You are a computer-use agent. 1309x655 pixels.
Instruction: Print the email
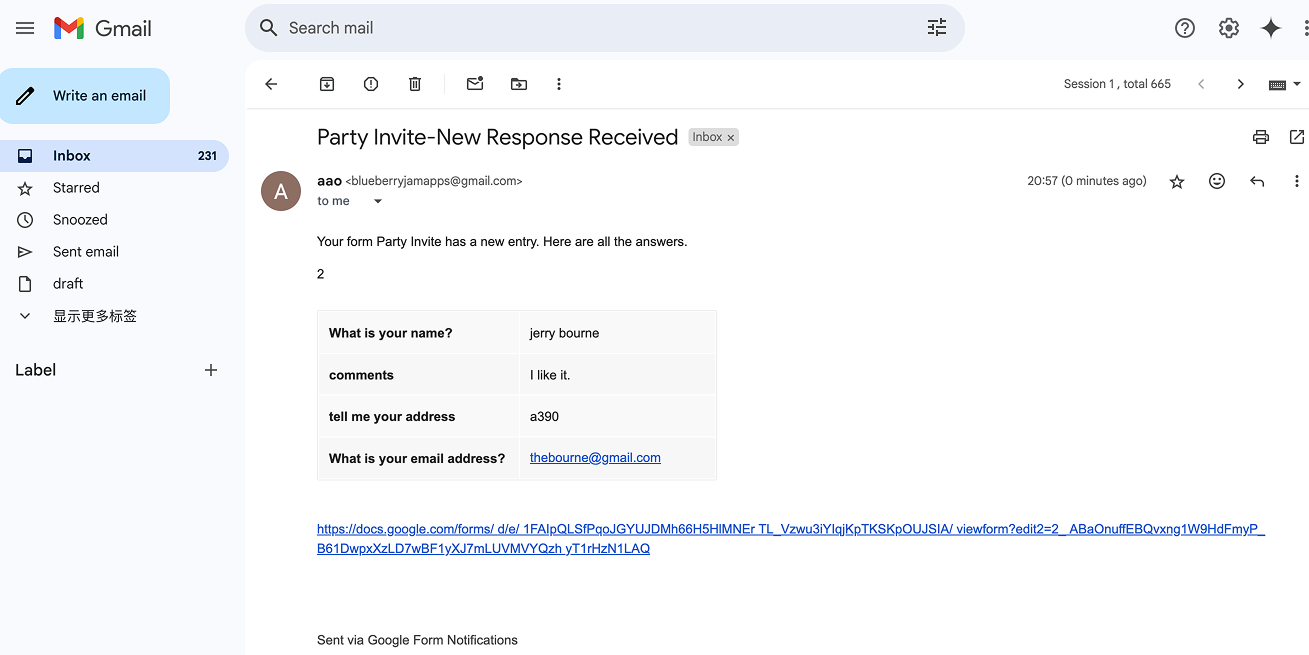click(1260, 137)
